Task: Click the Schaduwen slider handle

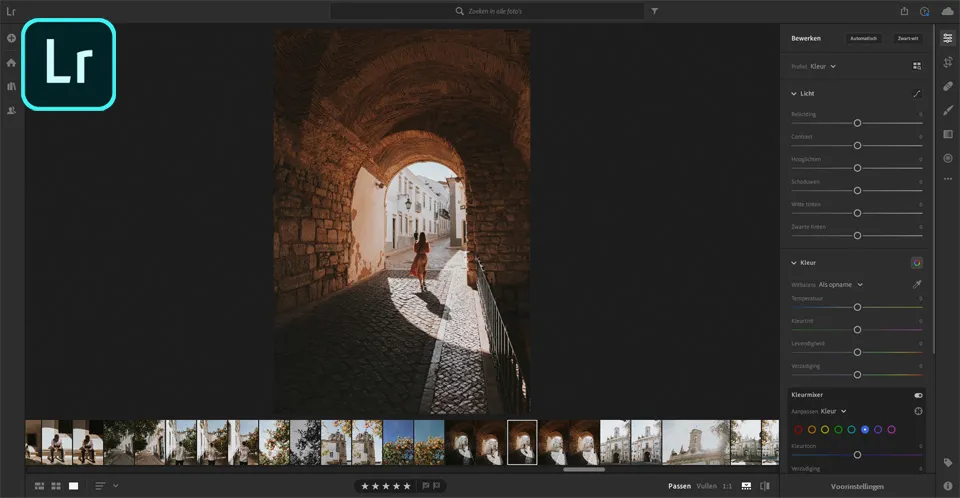Action: (857, 191)
